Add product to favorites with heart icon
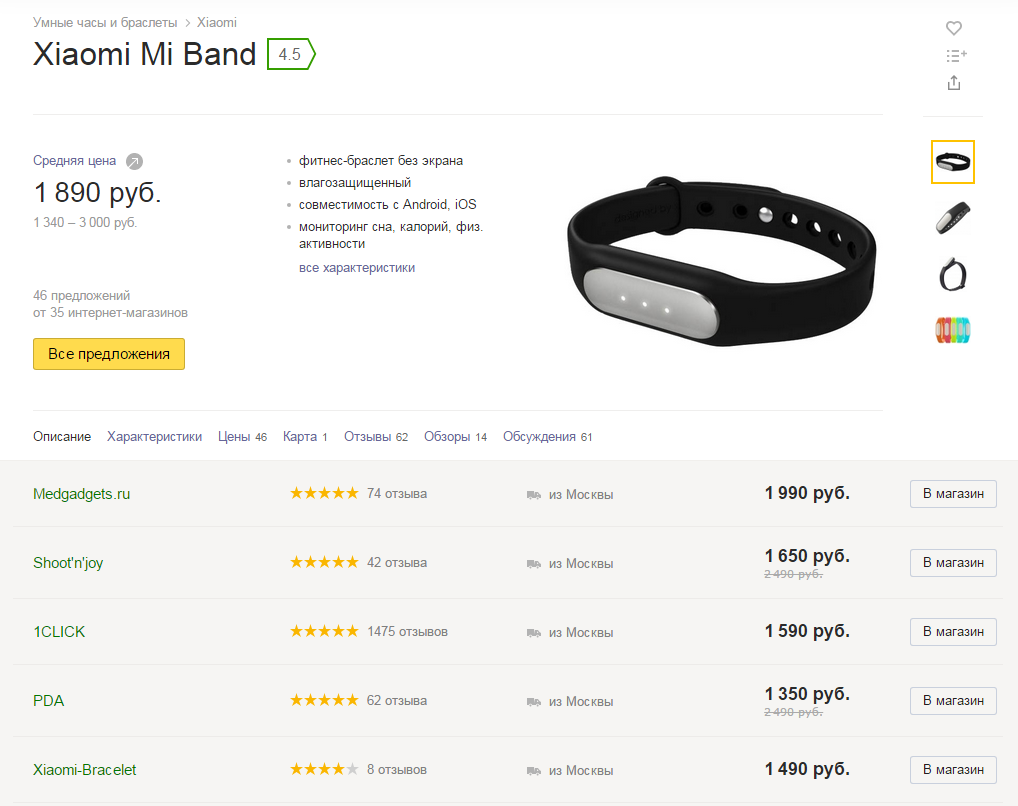Image resolution: width=1018 pixels, height=806 pixels. [954, 28]
